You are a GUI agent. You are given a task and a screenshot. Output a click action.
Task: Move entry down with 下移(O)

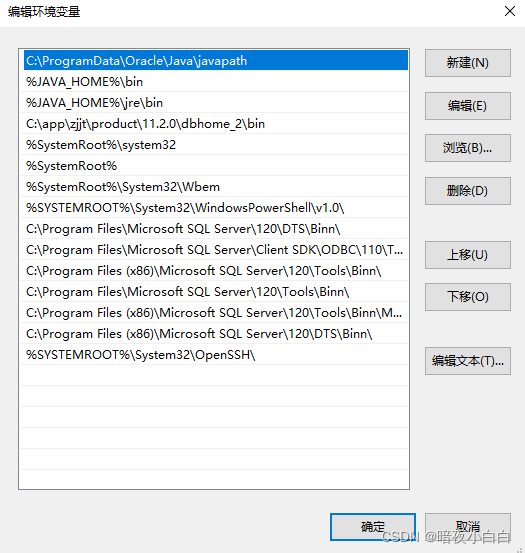[468, 297]
